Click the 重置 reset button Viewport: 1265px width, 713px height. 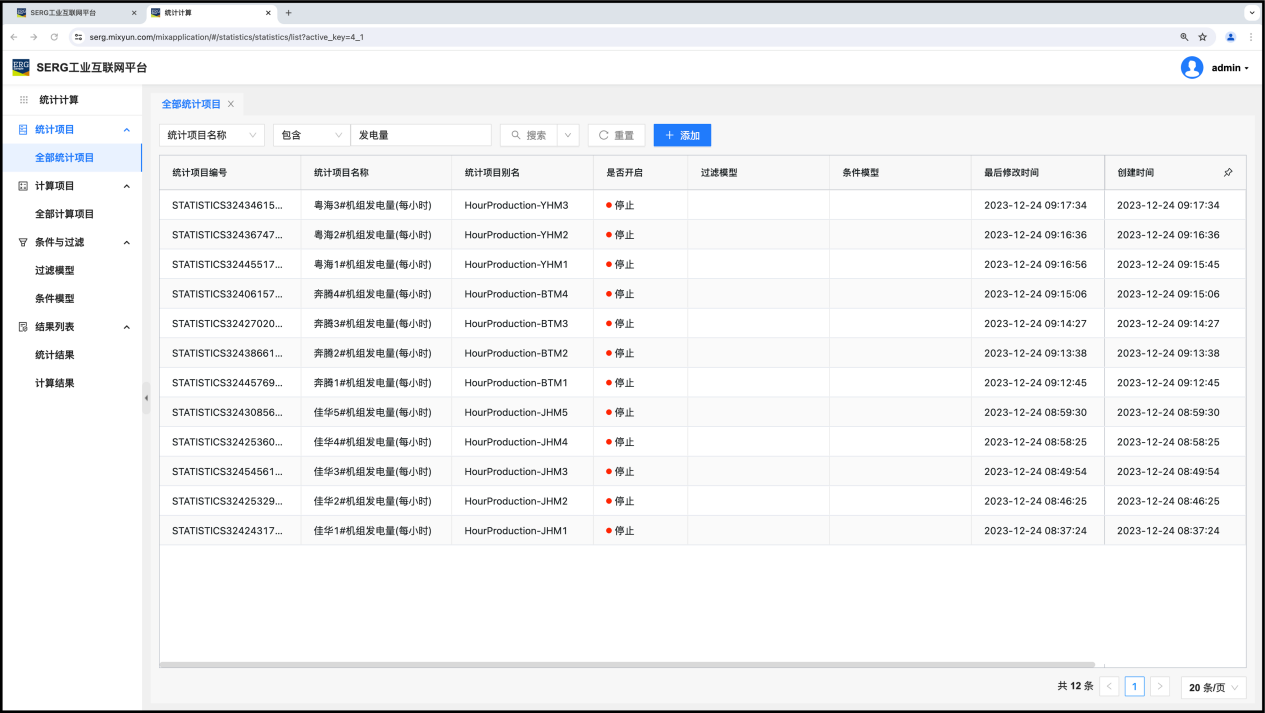(616, 135)
